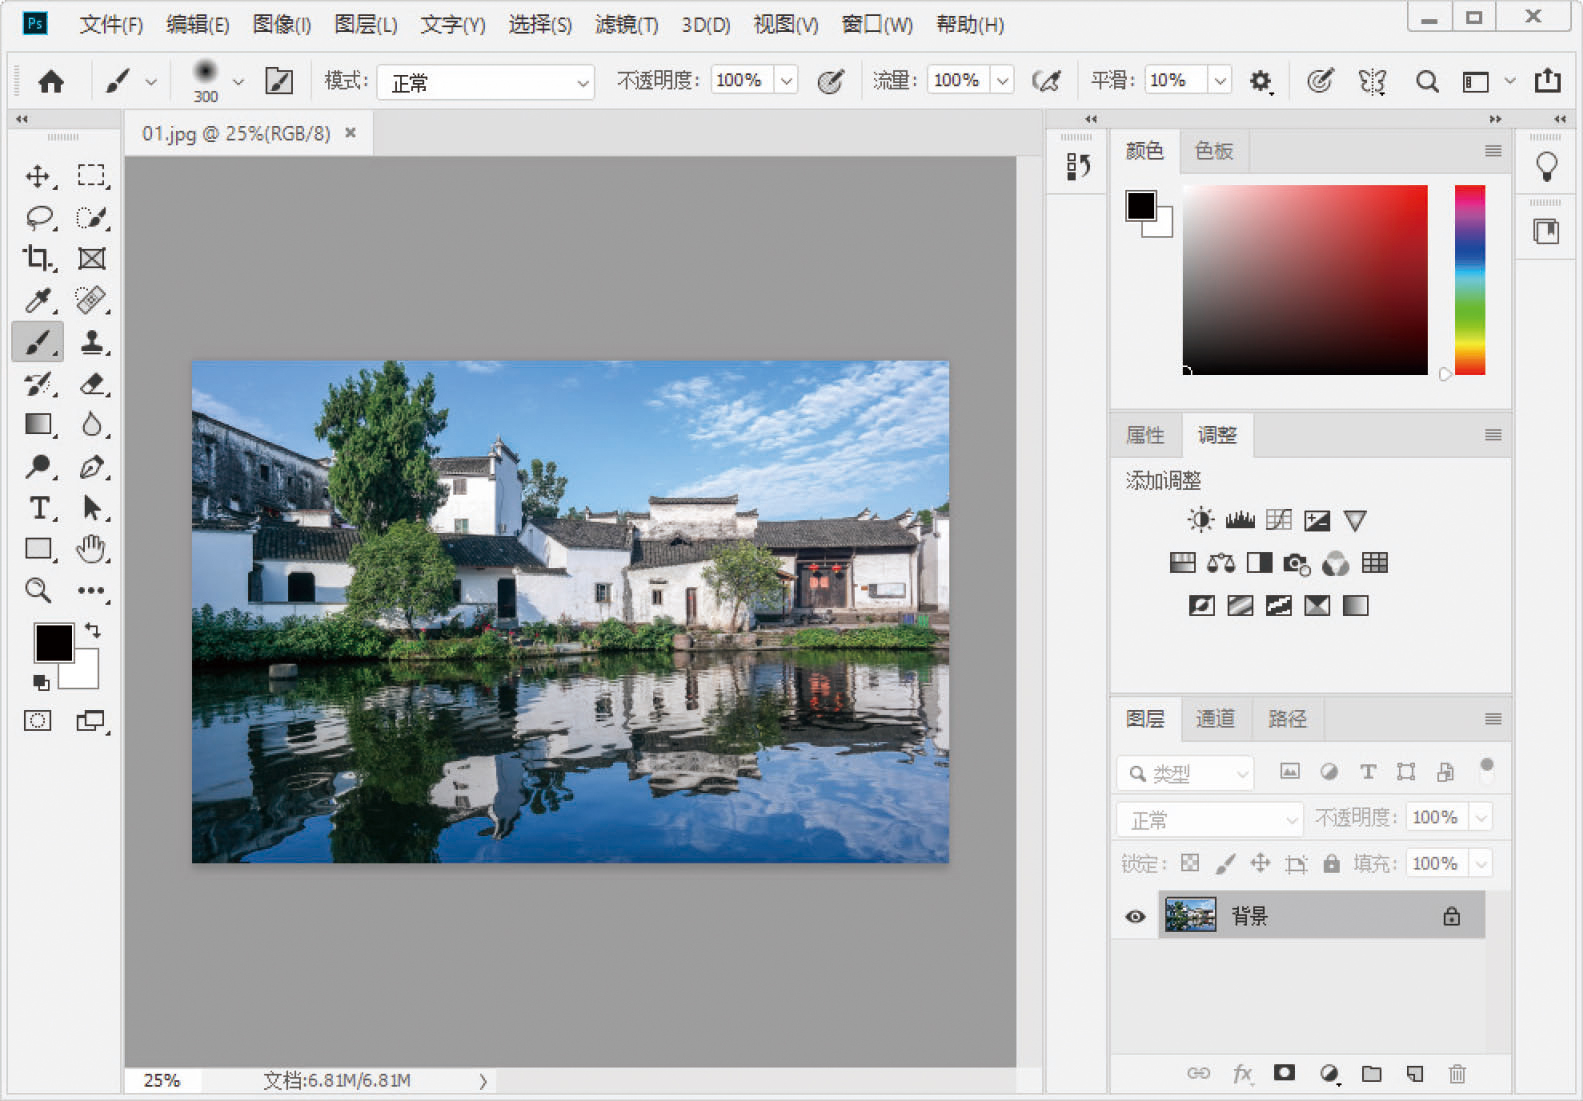The height and width of the screenshot is (1101, 1583).
Task: Open the brush preset picker dropdown
Action: tap(238, 82)
